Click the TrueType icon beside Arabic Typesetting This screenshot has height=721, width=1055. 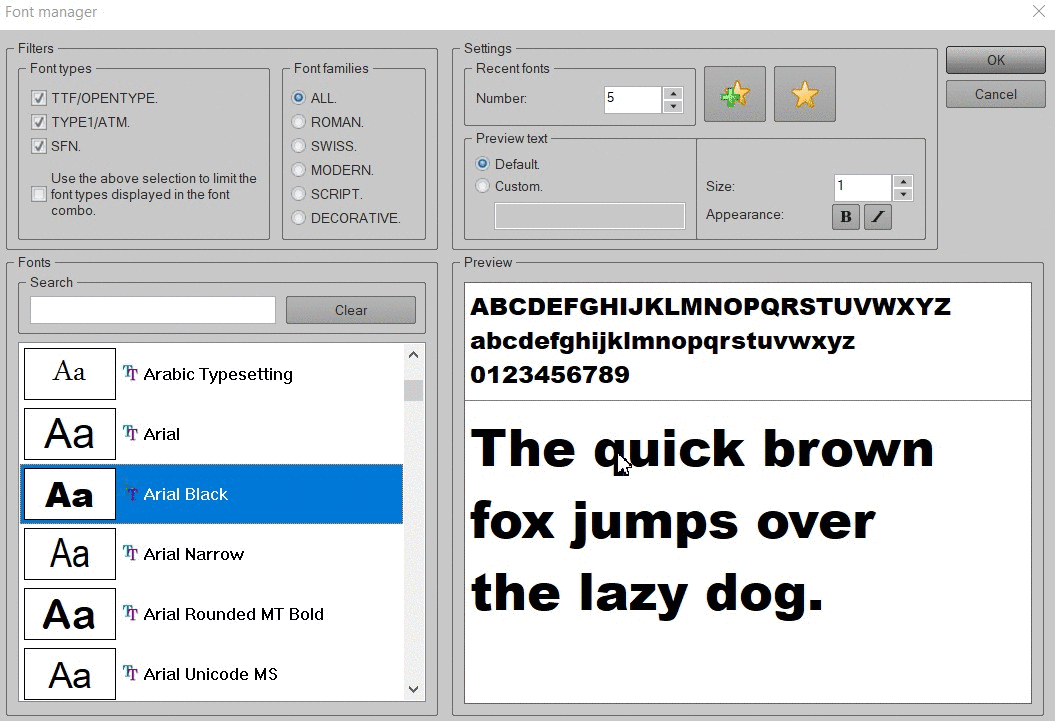(x=130, y=373)
